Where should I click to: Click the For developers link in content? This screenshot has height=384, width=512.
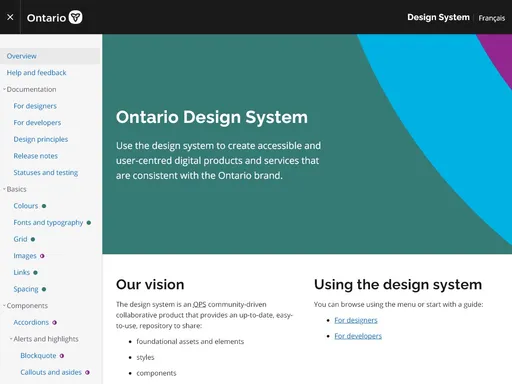pyautogui.click(x=358, y=336)
